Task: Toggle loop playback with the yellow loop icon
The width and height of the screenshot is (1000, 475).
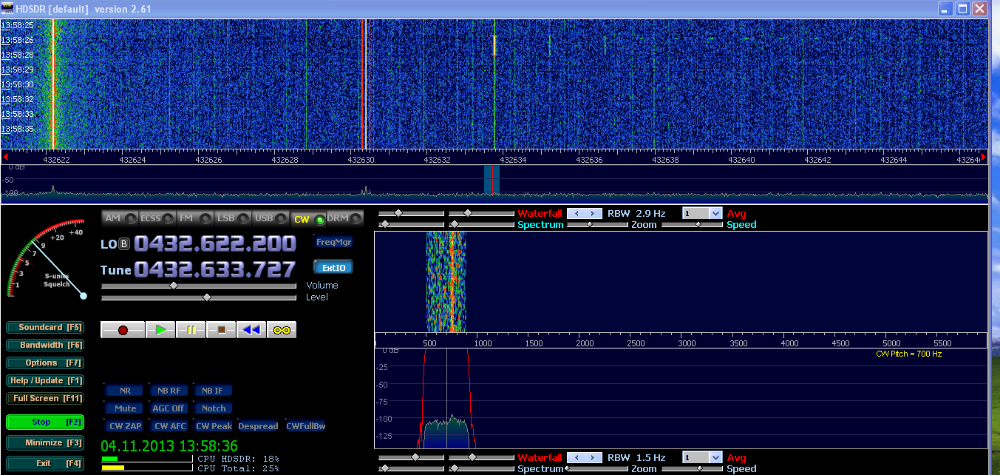Action: coord(282,330)
